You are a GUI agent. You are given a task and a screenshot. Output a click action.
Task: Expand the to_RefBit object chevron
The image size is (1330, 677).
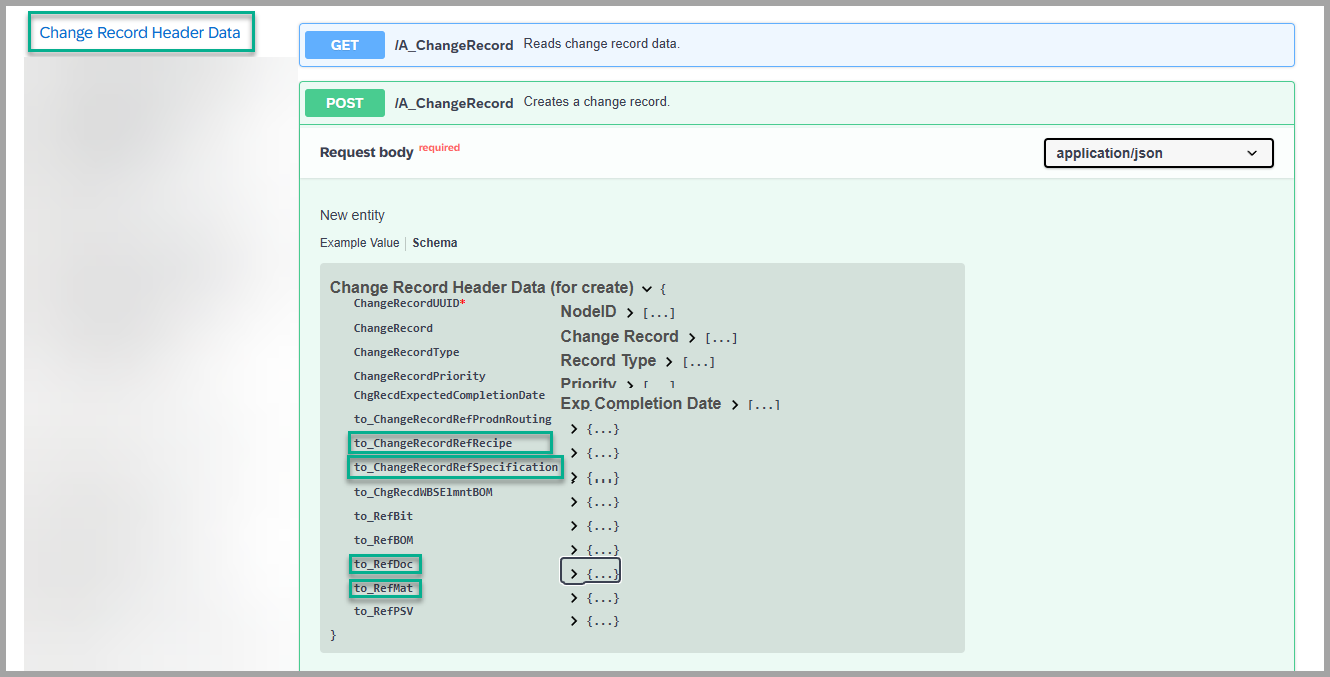[x=574, y=526]
